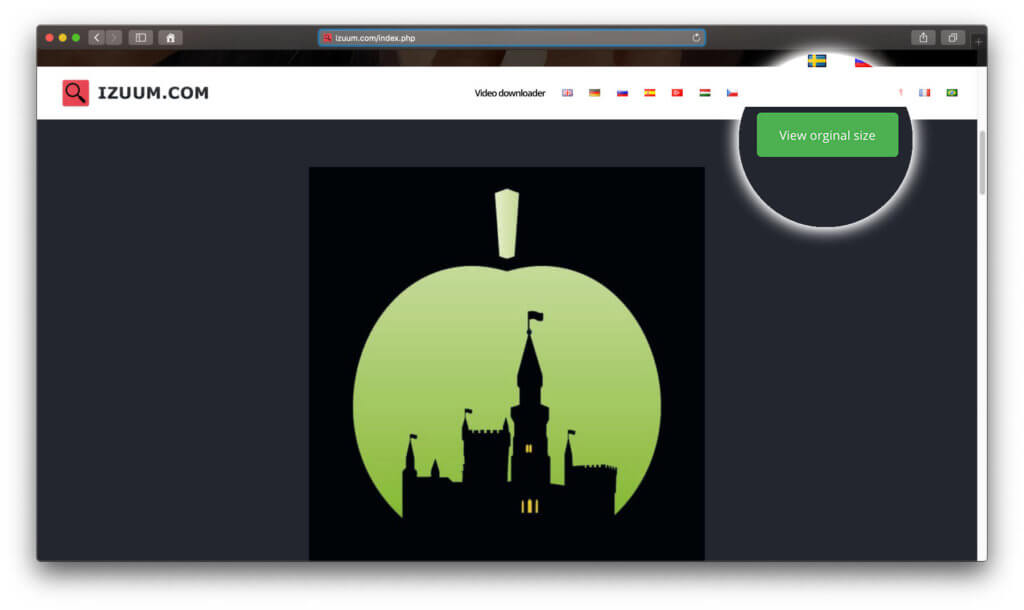Viewport: 1024px width, 610px height.
Task: Select the Turkish flag language
Action: pos(677,93)
